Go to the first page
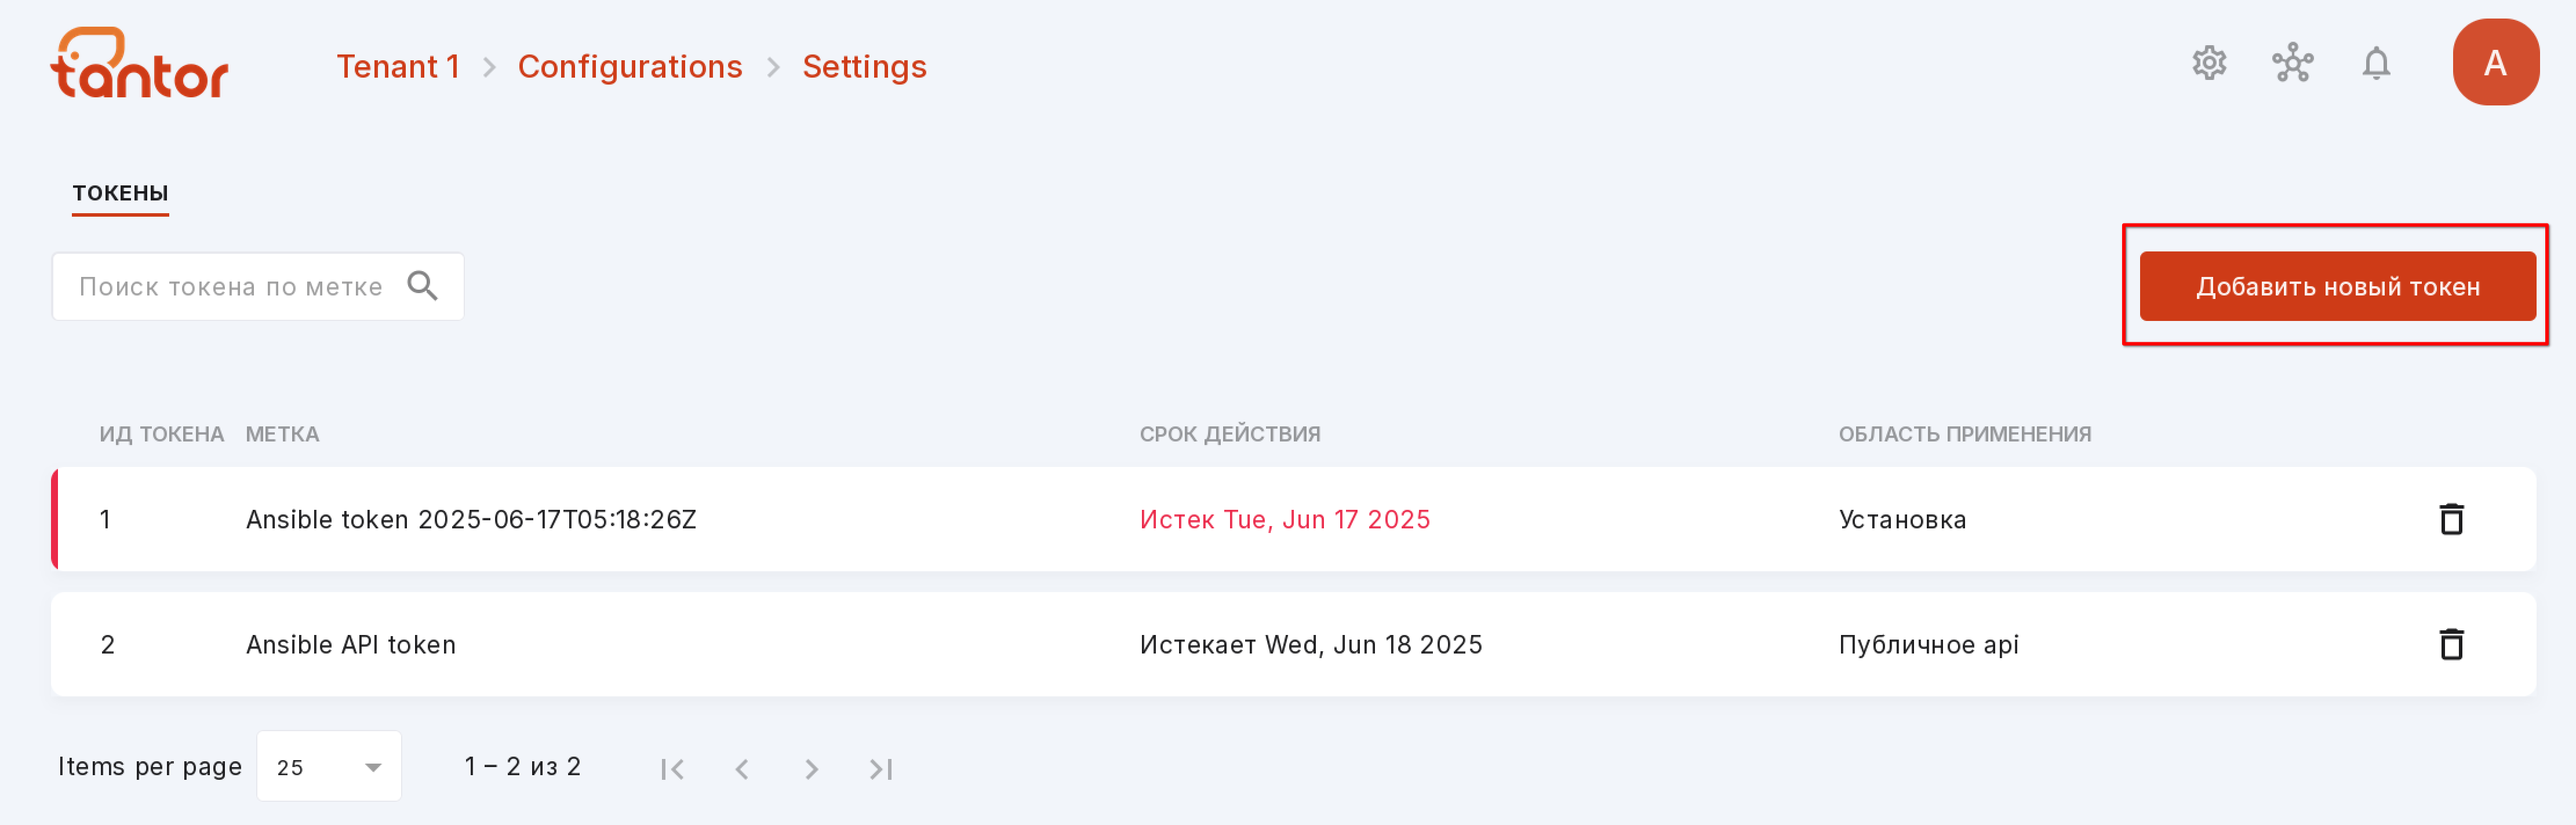This screenshot has height=825, width=2576. [672, 768]
